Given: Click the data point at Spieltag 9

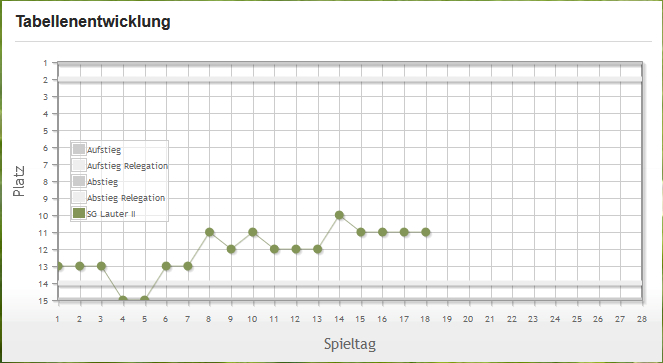Looking at the screenshot, I should tap(231, 249).
